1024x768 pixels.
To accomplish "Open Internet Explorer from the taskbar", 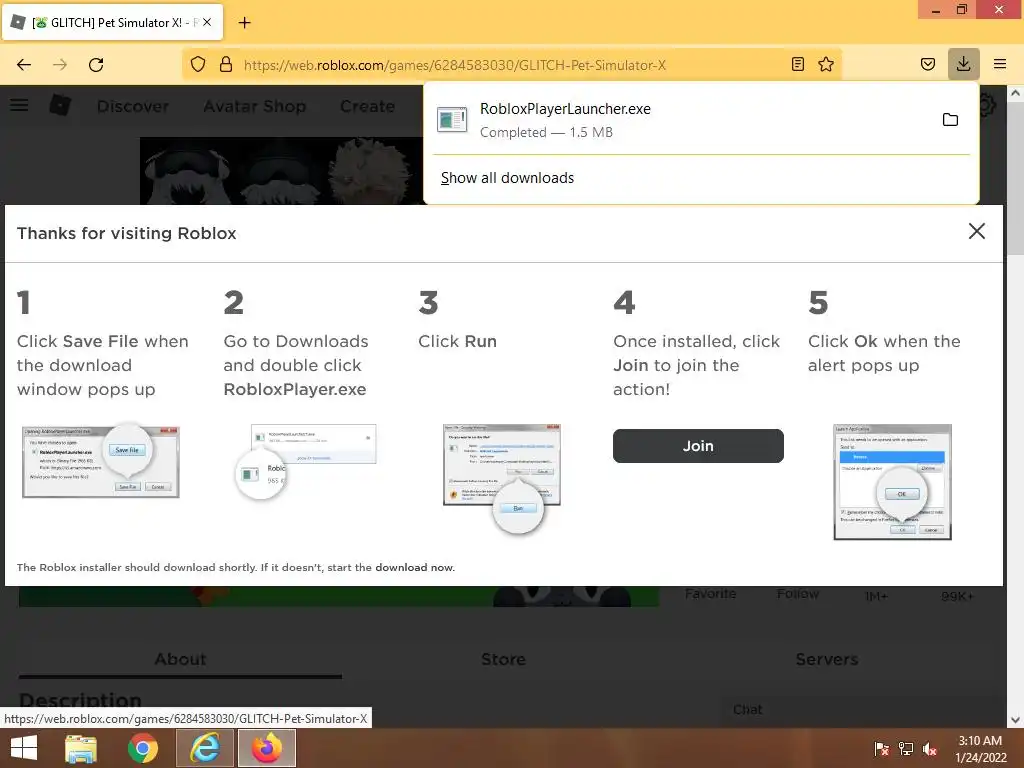I will coord(204,748).
